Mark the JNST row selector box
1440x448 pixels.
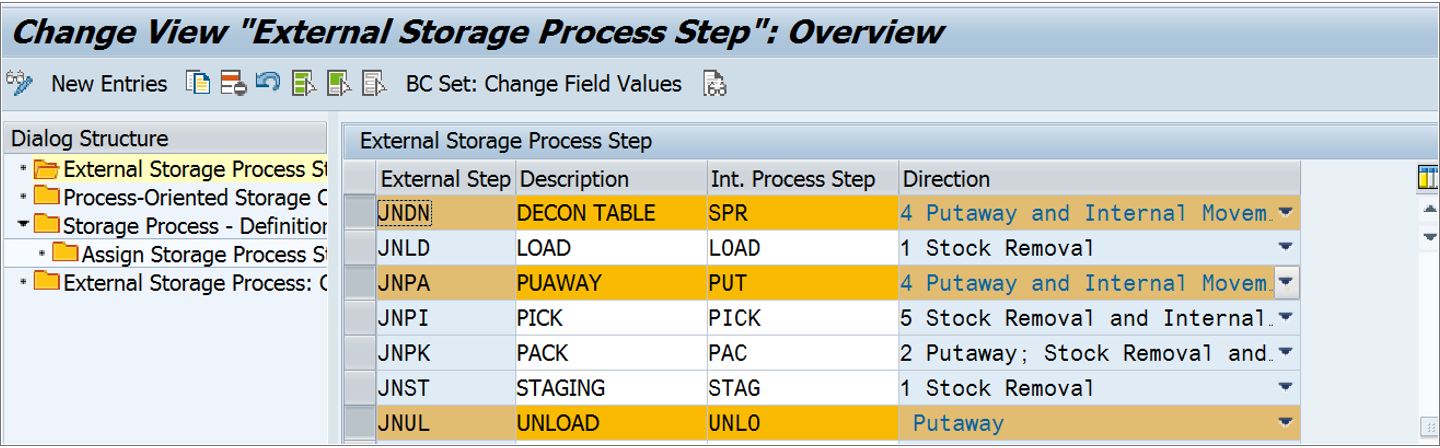[x=360, y=388]
